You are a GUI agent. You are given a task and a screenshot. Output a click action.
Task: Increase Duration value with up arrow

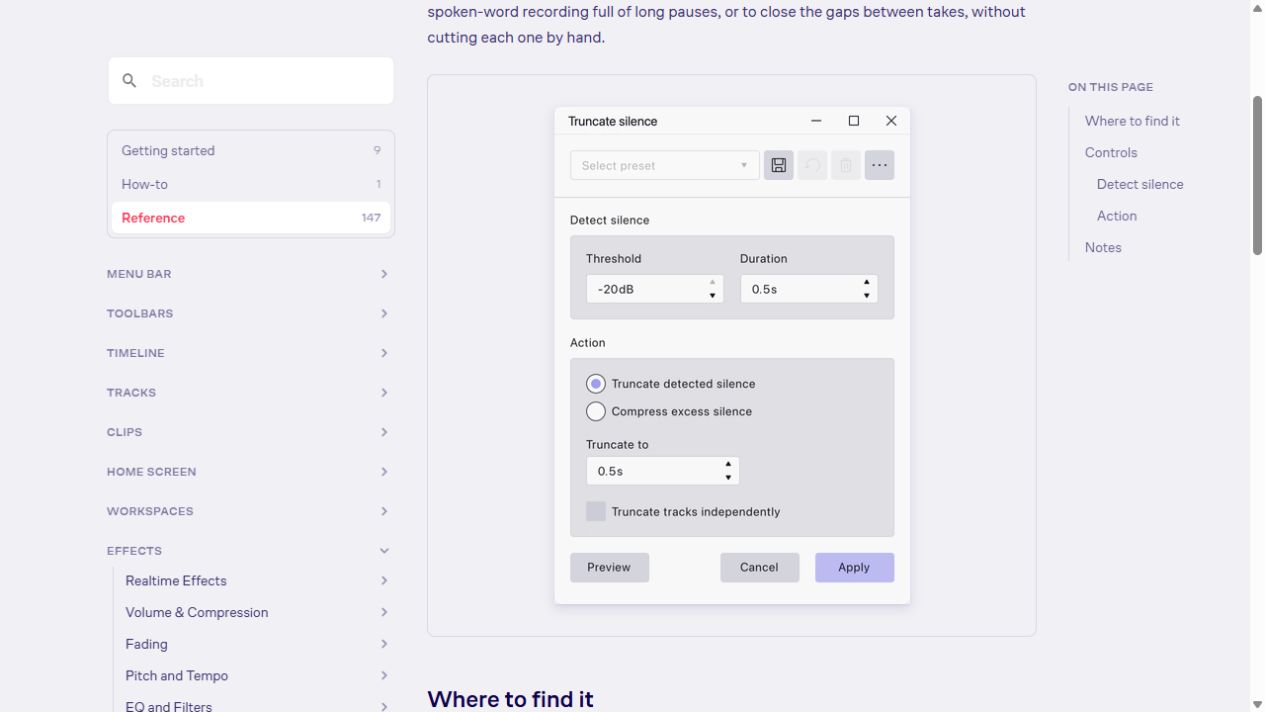click(866, 283)
